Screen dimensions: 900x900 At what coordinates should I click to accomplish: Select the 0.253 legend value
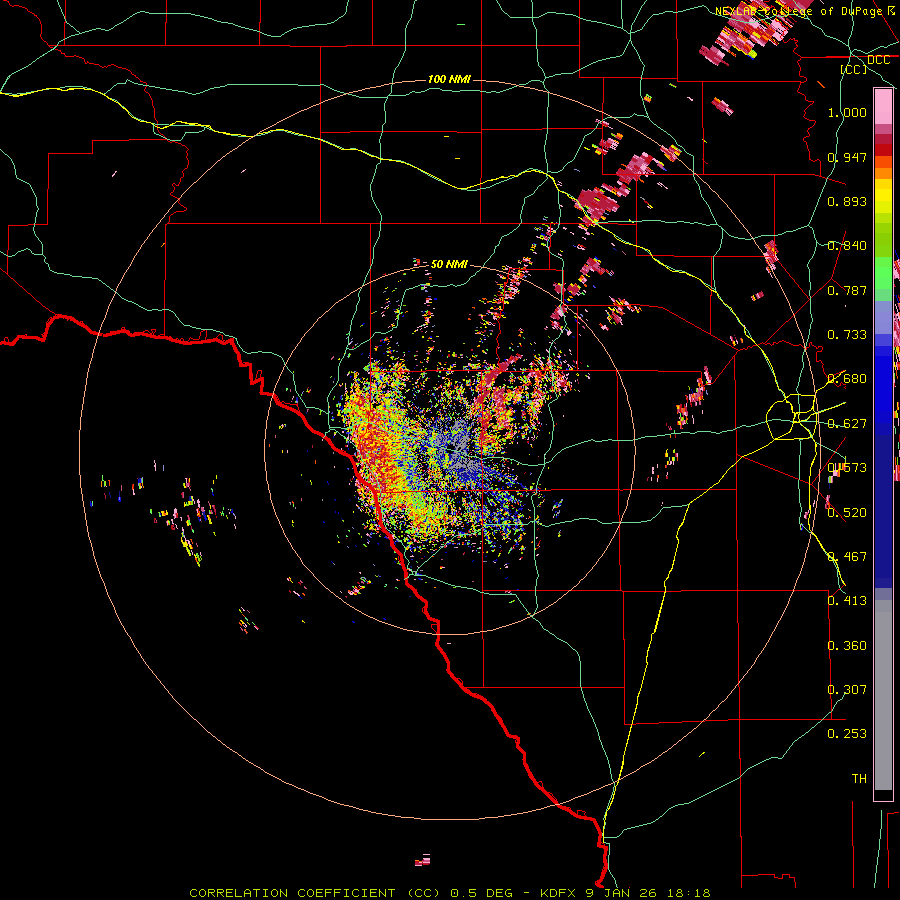[847, 734]
